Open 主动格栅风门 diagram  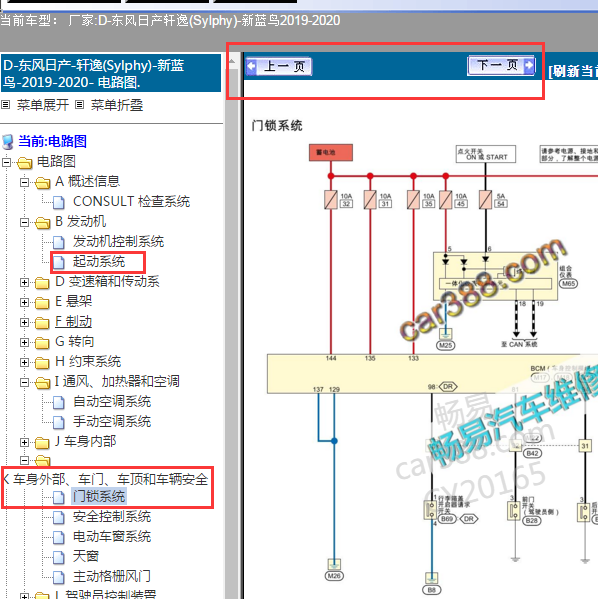pos(112,576)
